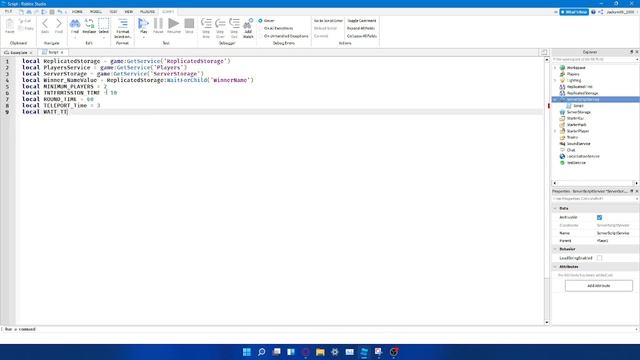The image size is (640, 360).
Task: Switch to the VIEW ribbon tab
Action: click(129, 12)
